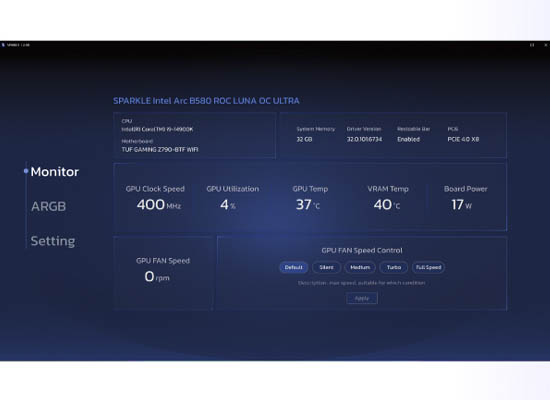Select the Silent fan mode

point(326,267)
